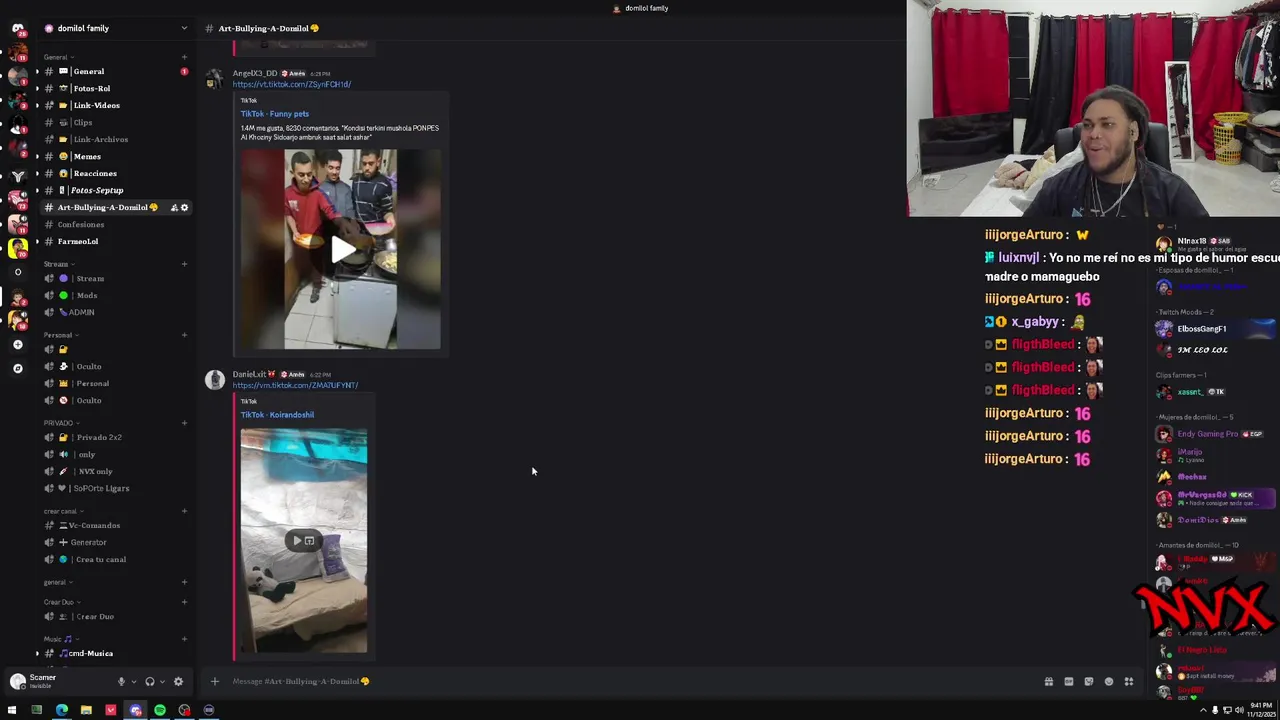The width and height of the screenshot is (1280, 720).
Task: Open File Explorer from taskbar
Action: pyautogui.click(x=86, y=710)
